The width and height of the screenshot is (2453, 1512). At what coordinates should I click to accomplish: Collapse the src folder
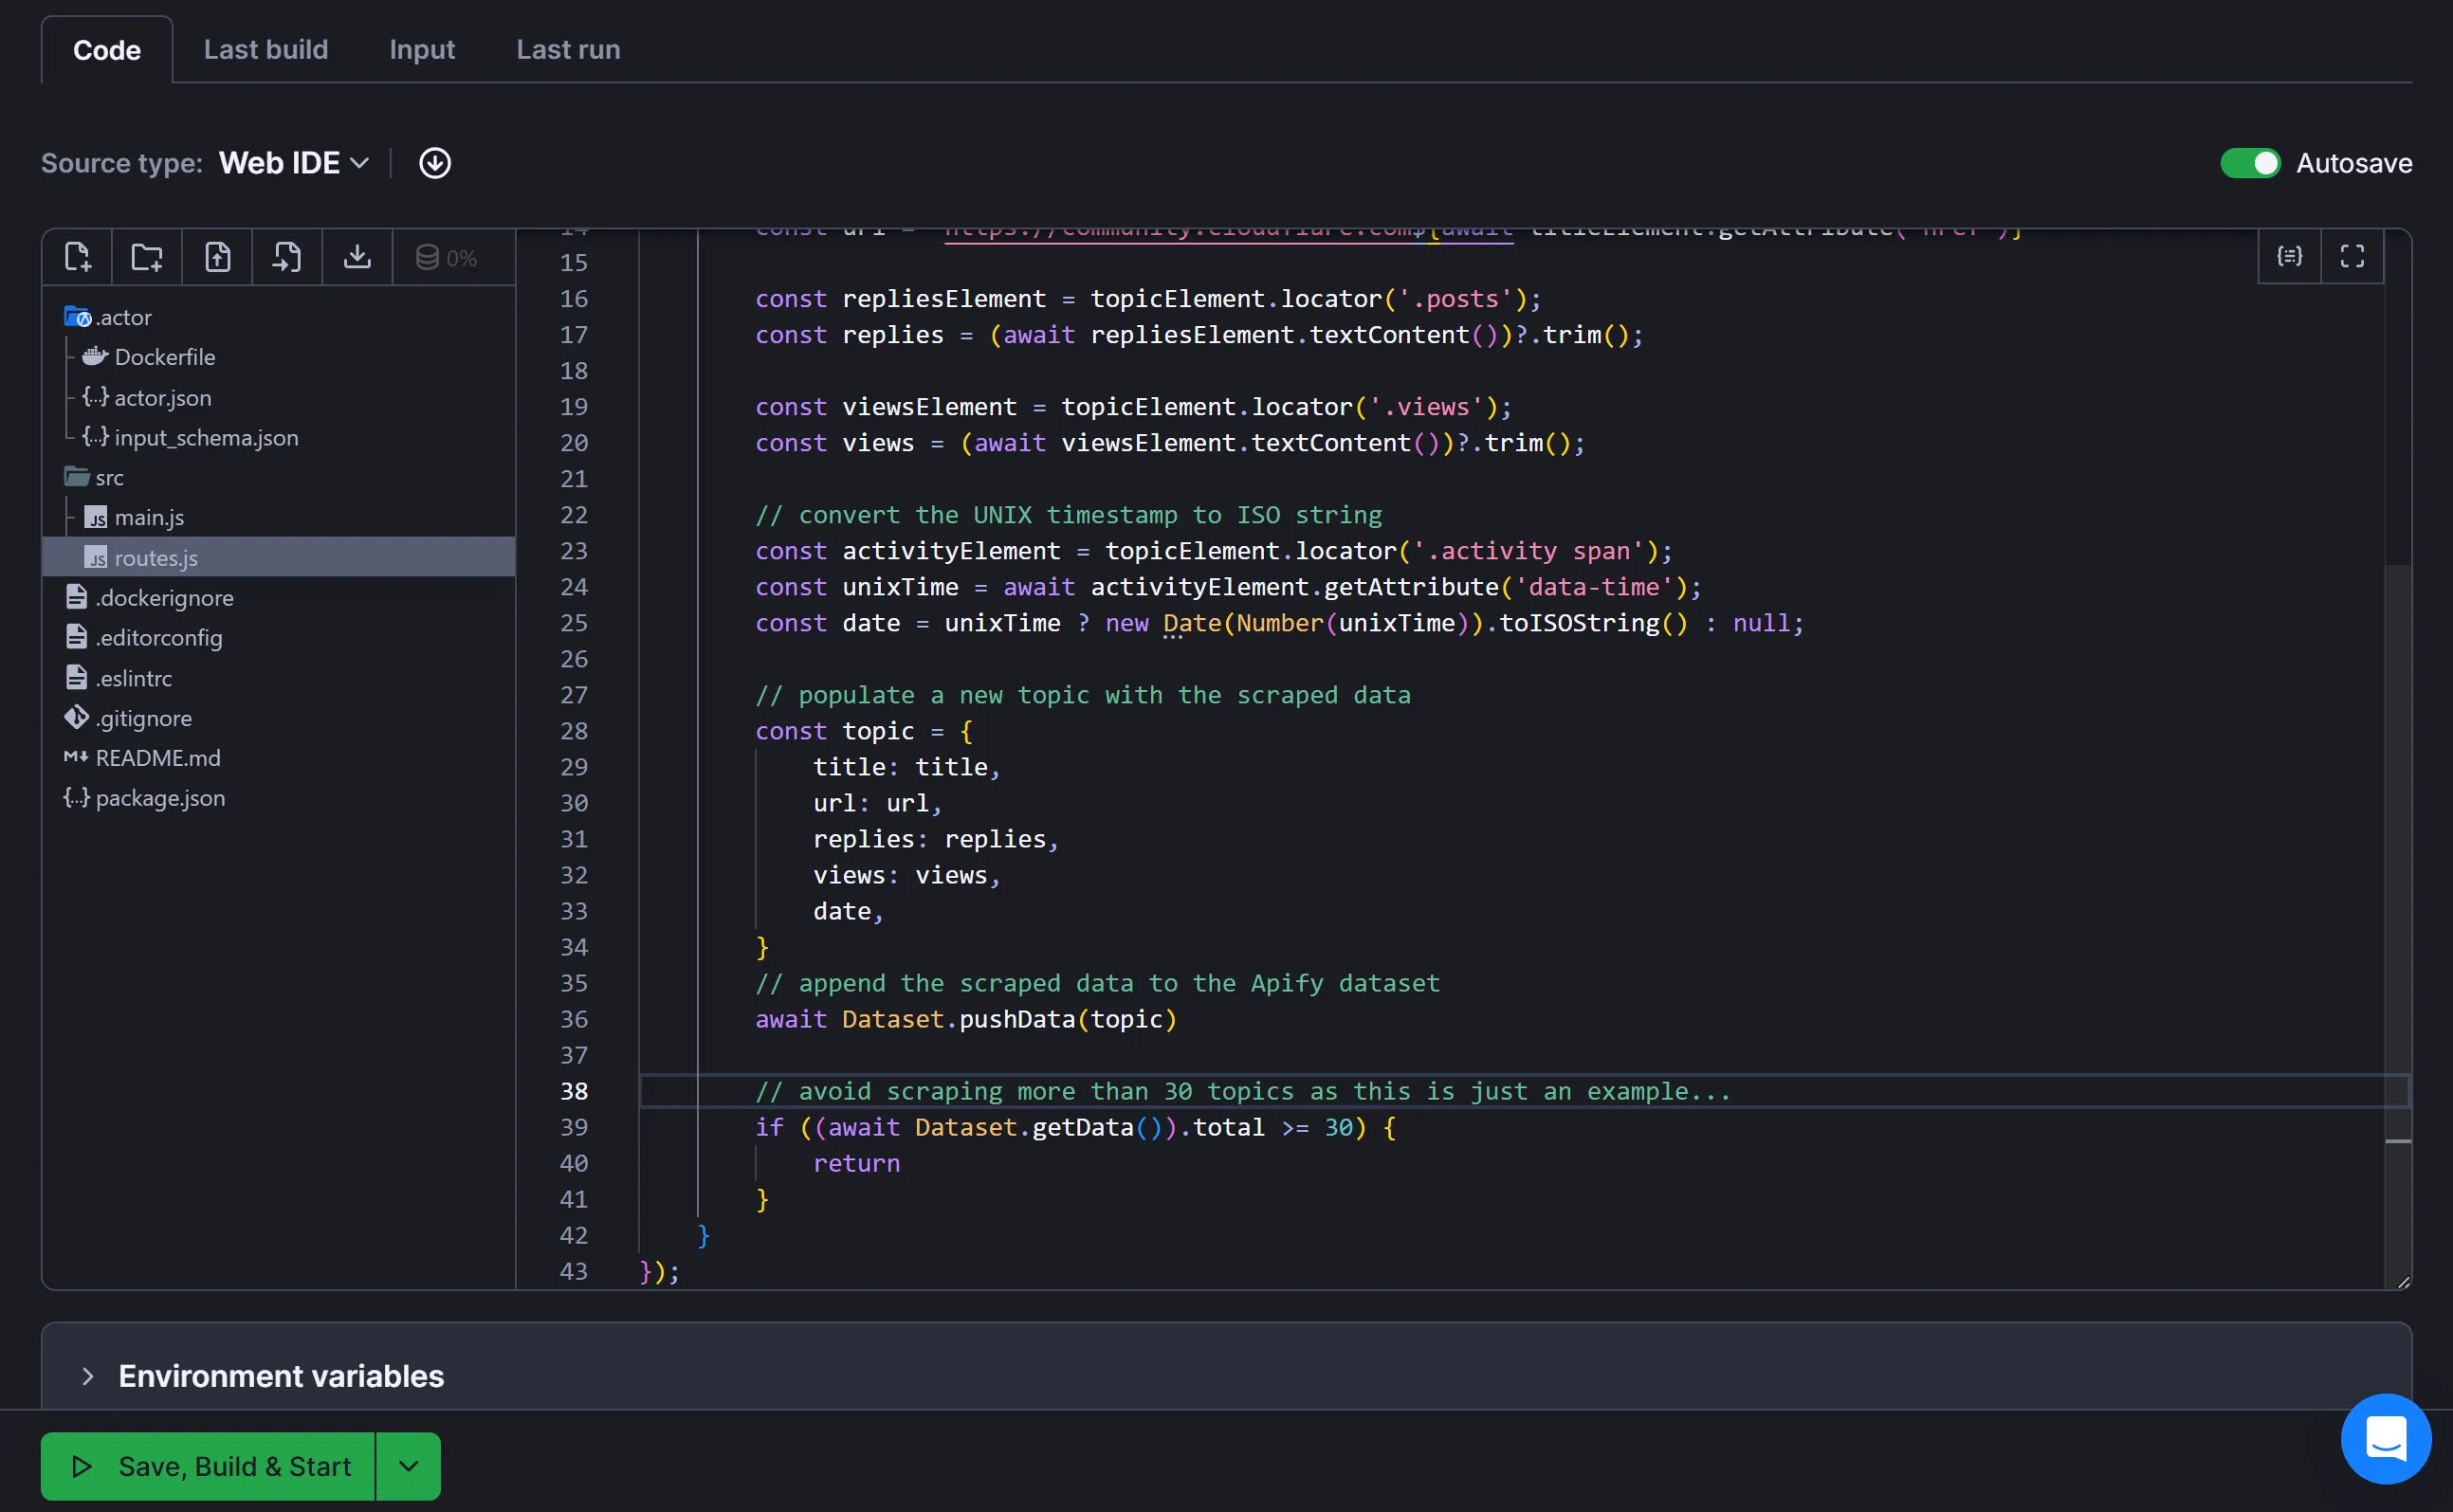[94, 477]
